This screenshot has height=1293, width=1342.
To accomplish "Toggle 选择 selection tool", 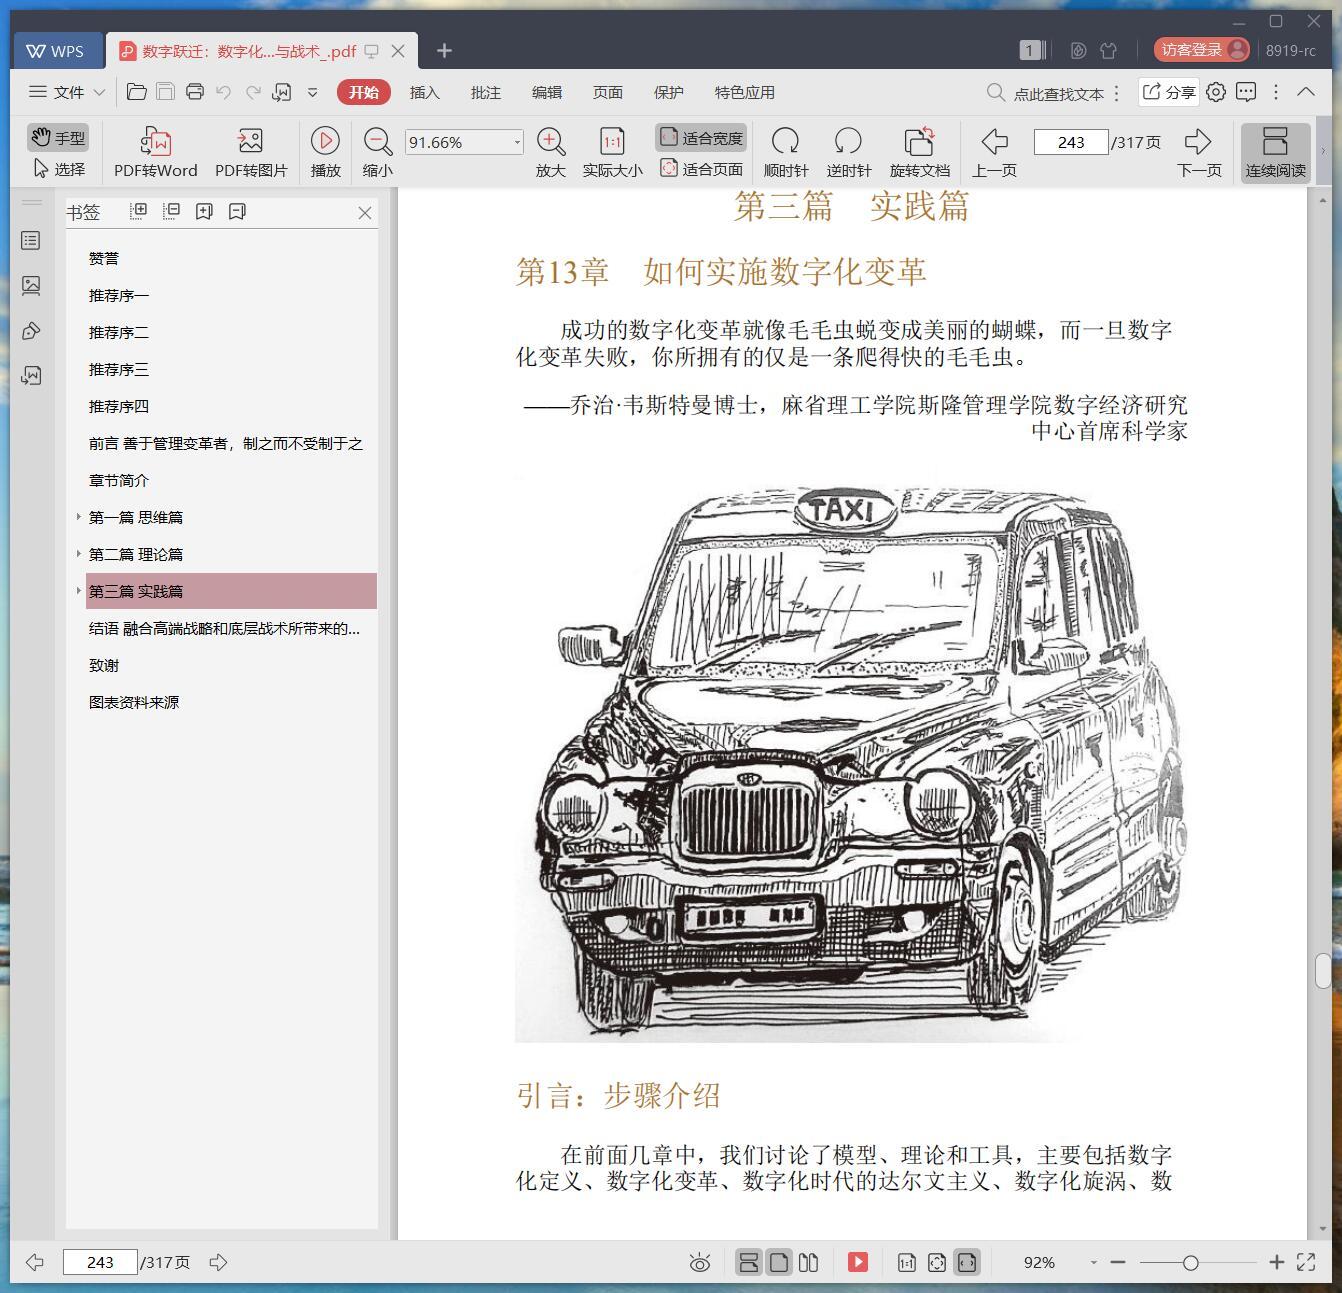I will click(x=60, y=169).
